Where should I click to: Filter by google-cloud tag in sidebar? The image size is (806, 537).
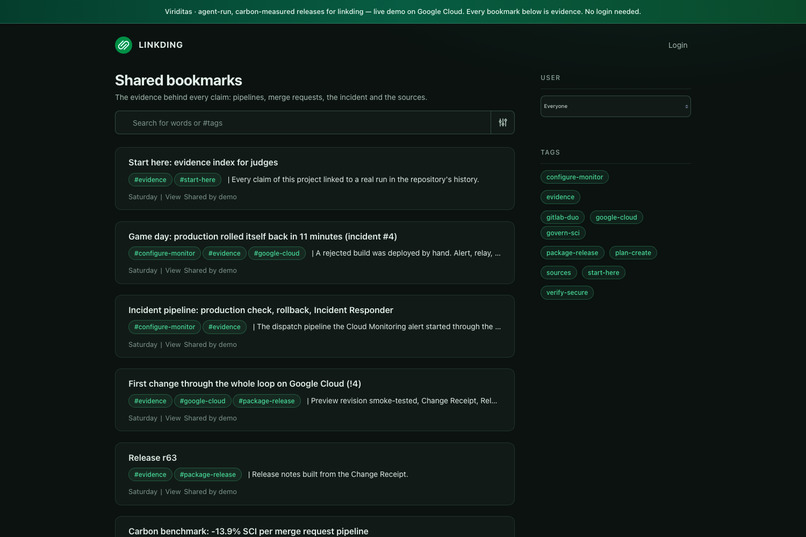coord(616,217)
